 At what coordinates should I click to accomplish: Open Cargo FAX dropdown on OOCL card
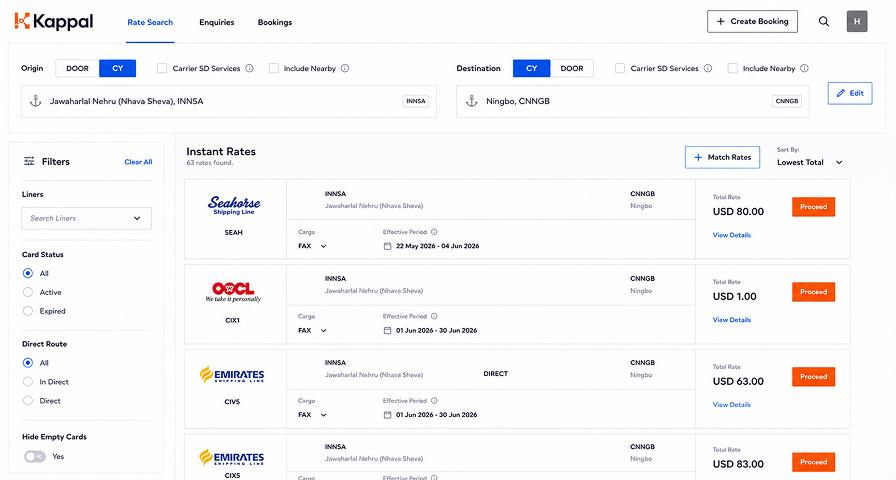pos(312,330)
